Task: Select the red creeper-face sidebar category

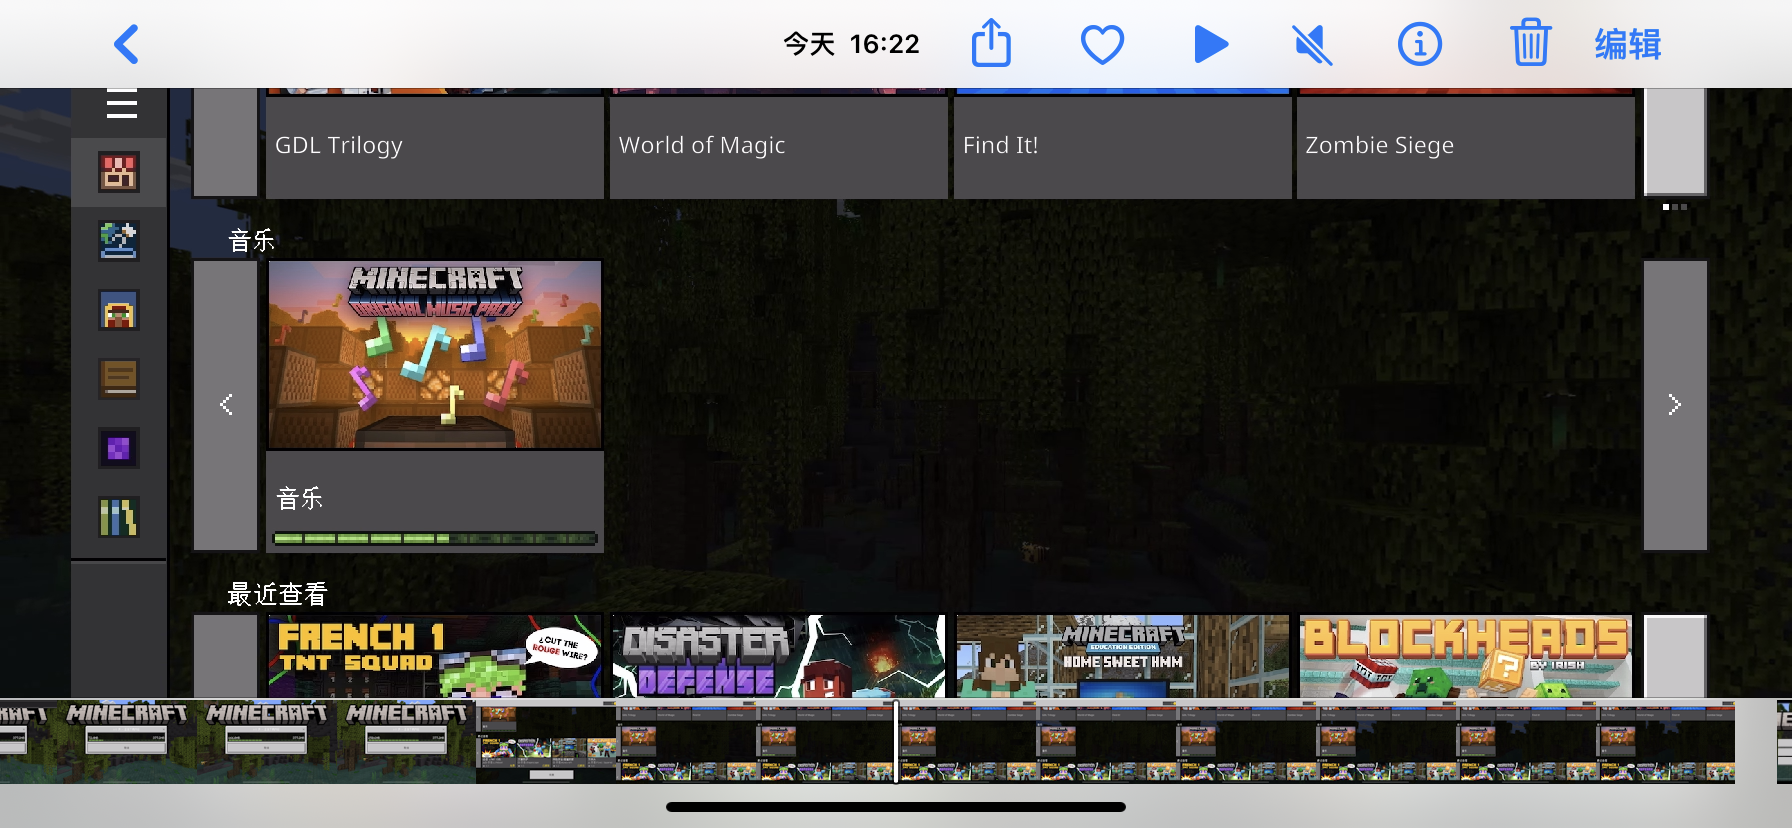Action: coord(119,172)
